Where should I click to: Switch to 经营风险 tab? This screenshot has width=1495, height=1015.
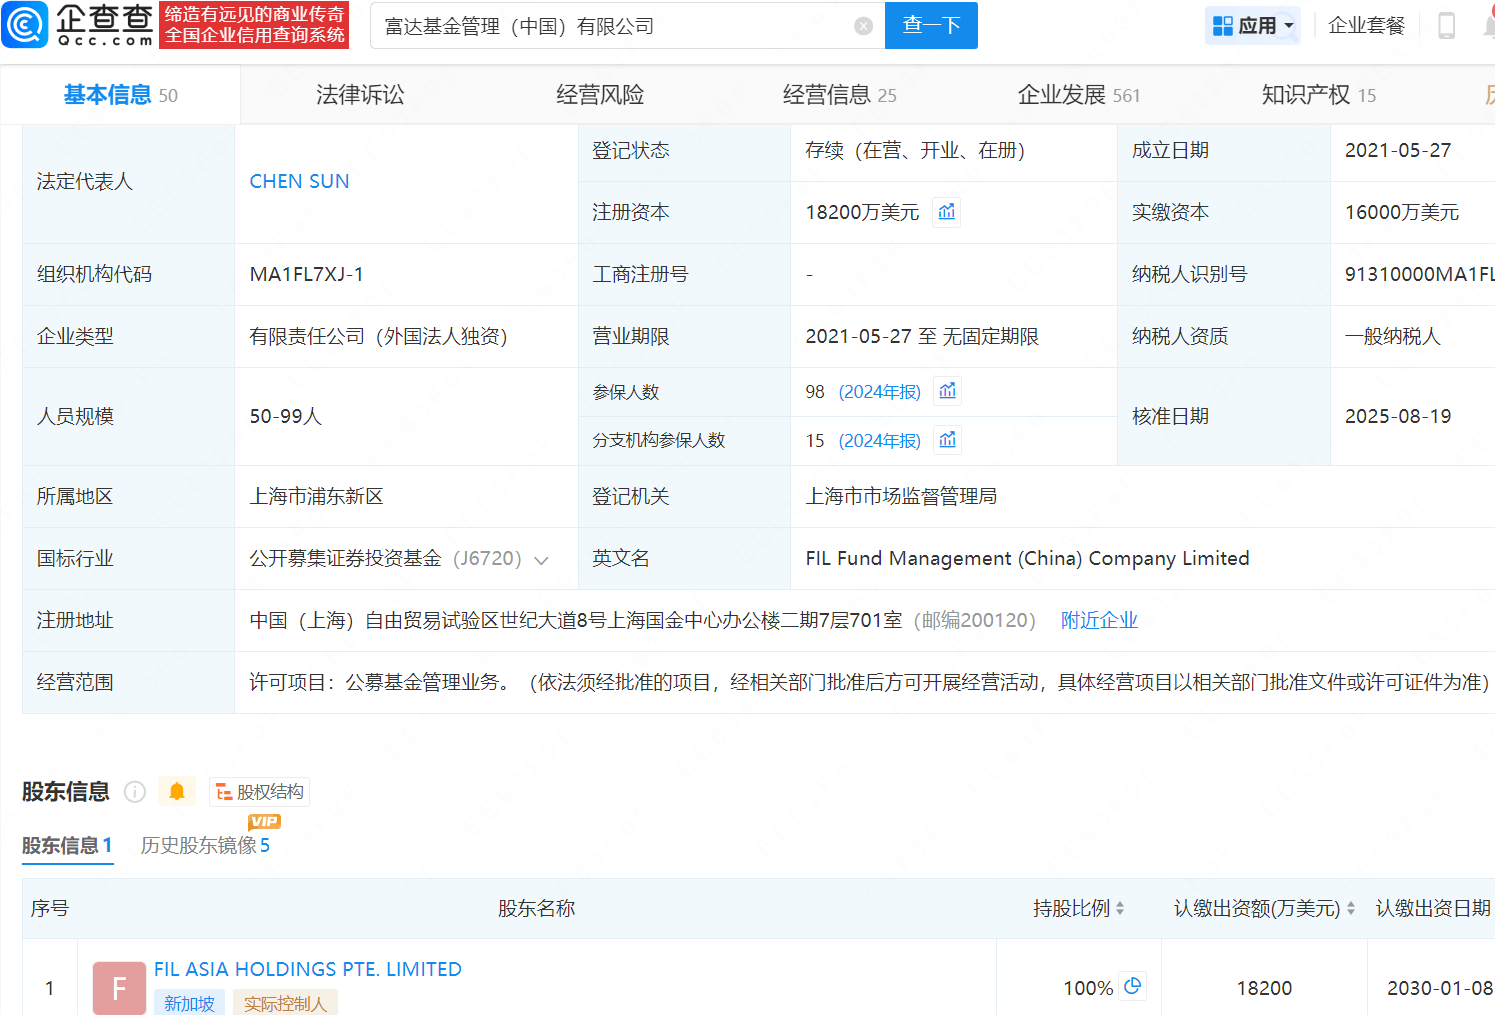click(600, 95)
